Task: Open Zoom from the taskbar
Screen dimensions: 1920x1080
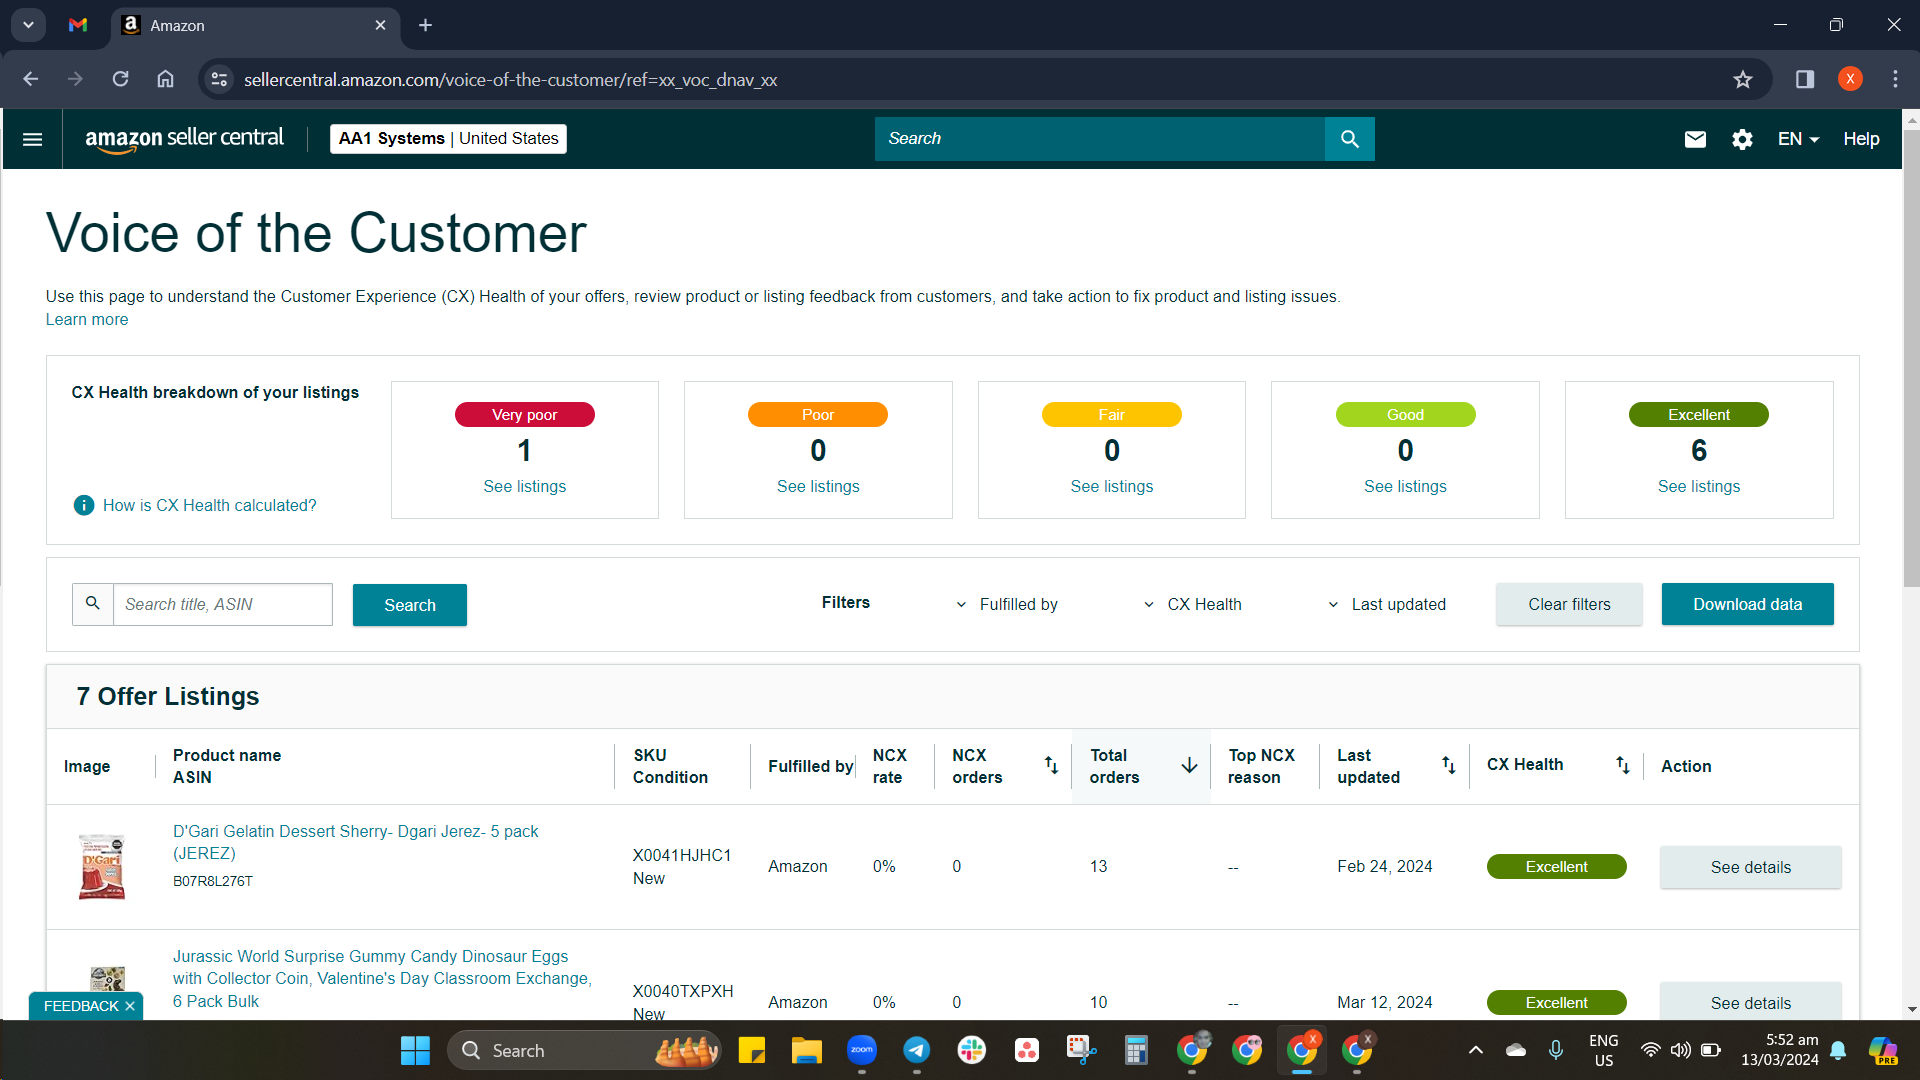Action: [x=862, y=1051]
